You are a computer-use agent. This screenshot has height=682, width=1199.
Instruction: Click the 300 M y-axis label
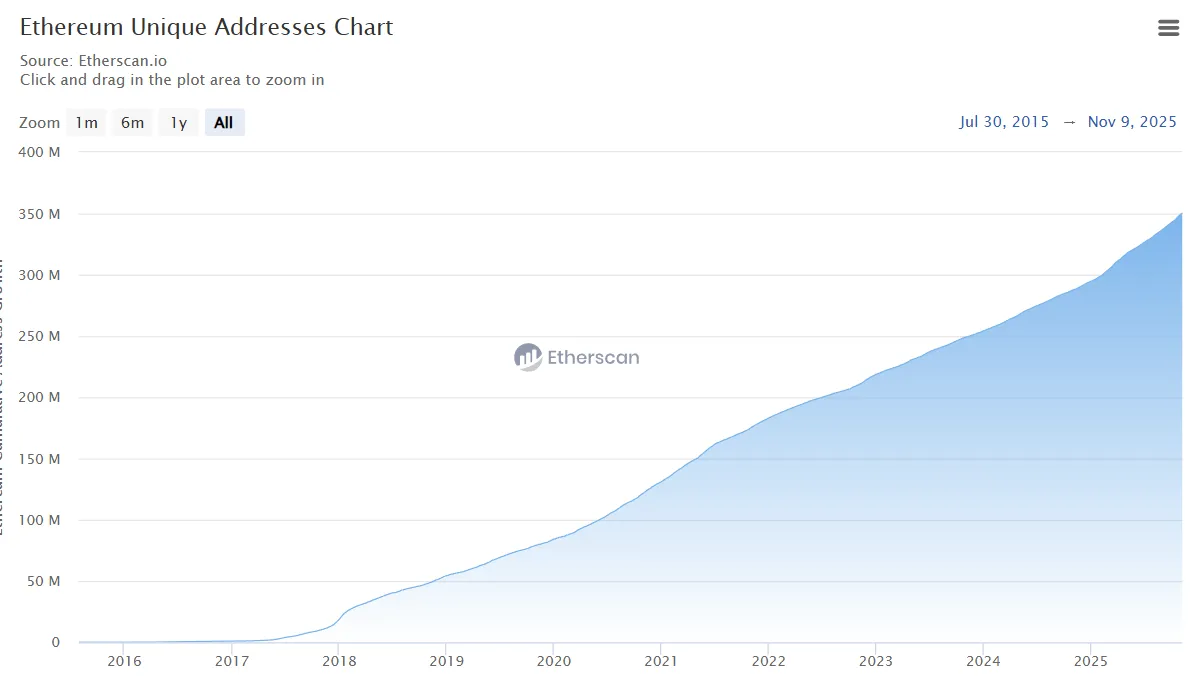(39, 275)
